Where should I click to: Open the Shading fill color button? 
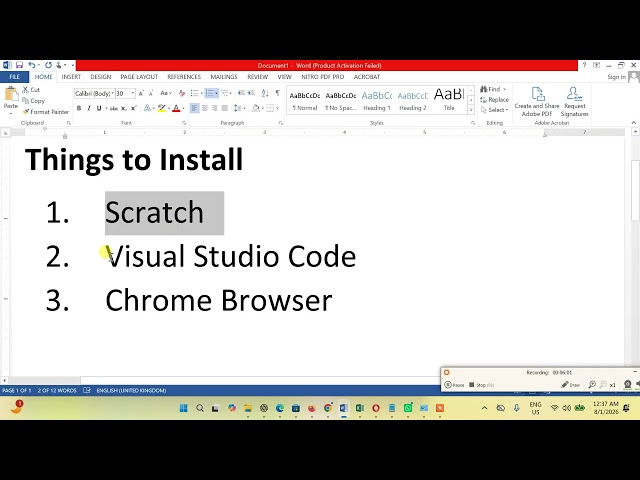coord(256,109)
